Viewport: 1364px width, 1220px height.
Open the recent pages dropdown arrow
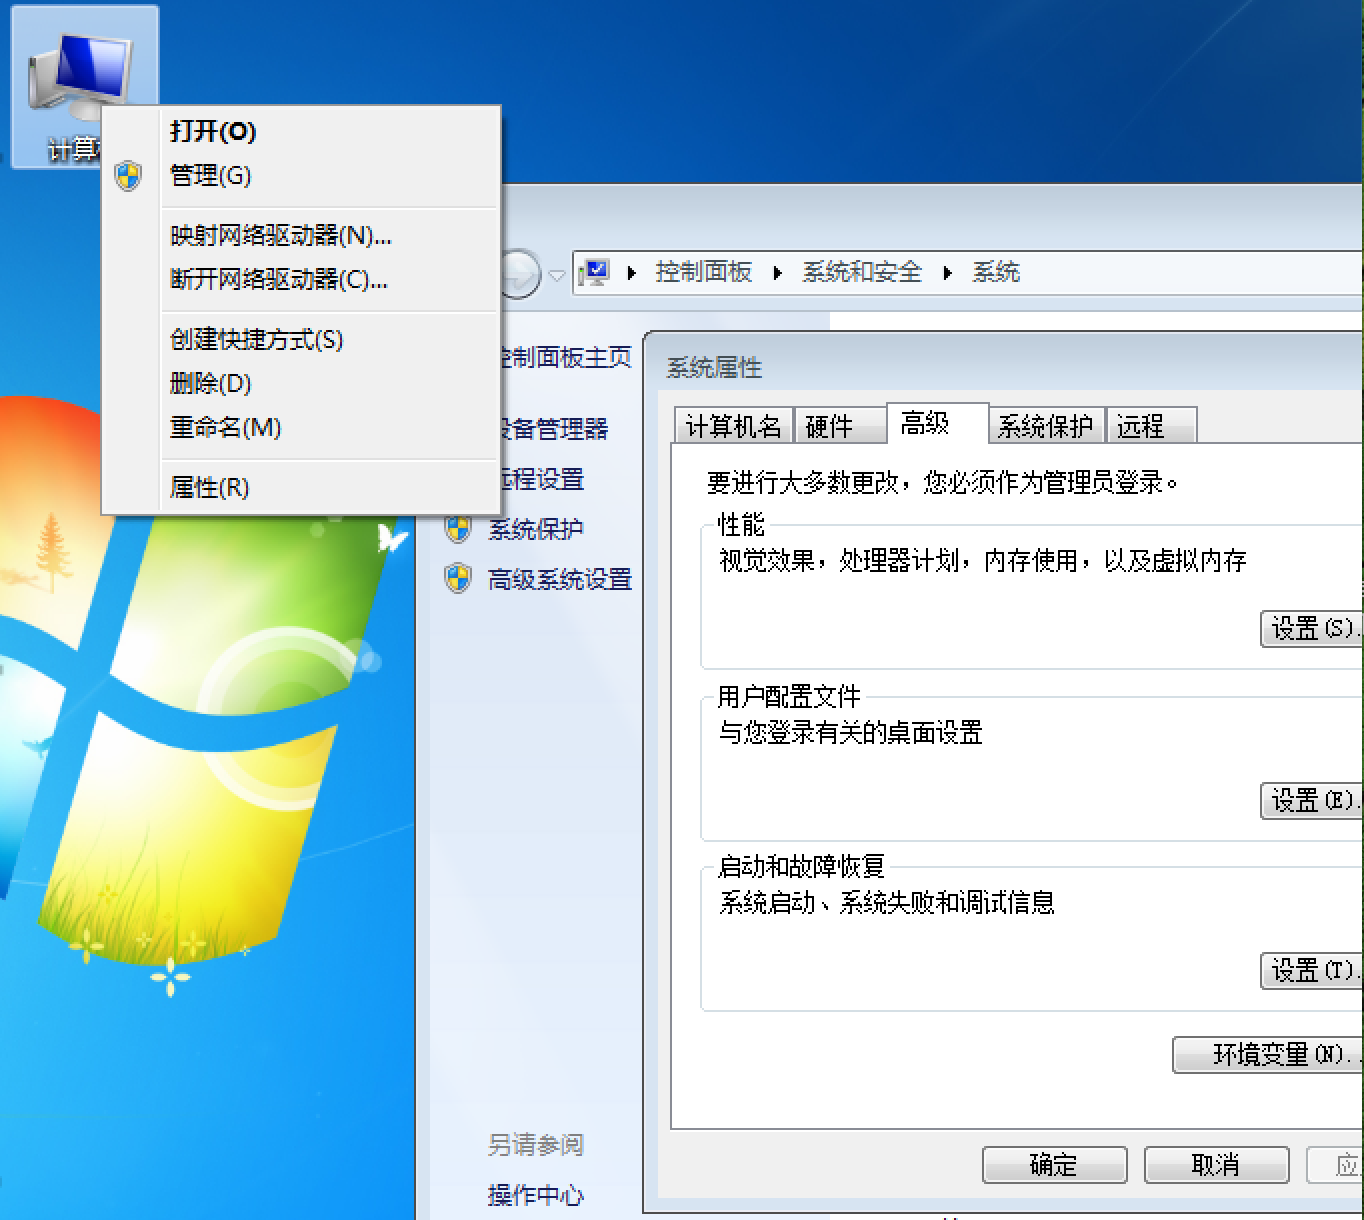(556, 274)
